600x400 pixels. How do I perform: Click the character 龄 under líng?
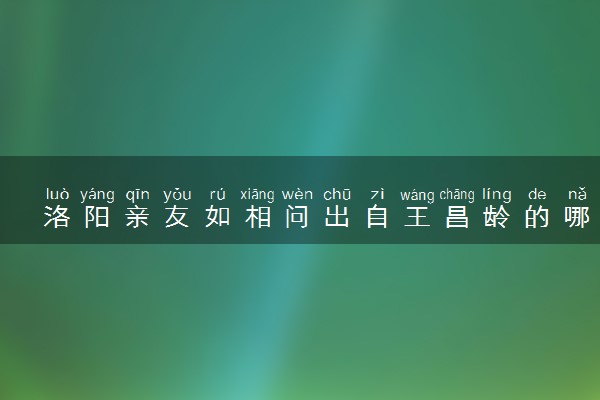497,217
